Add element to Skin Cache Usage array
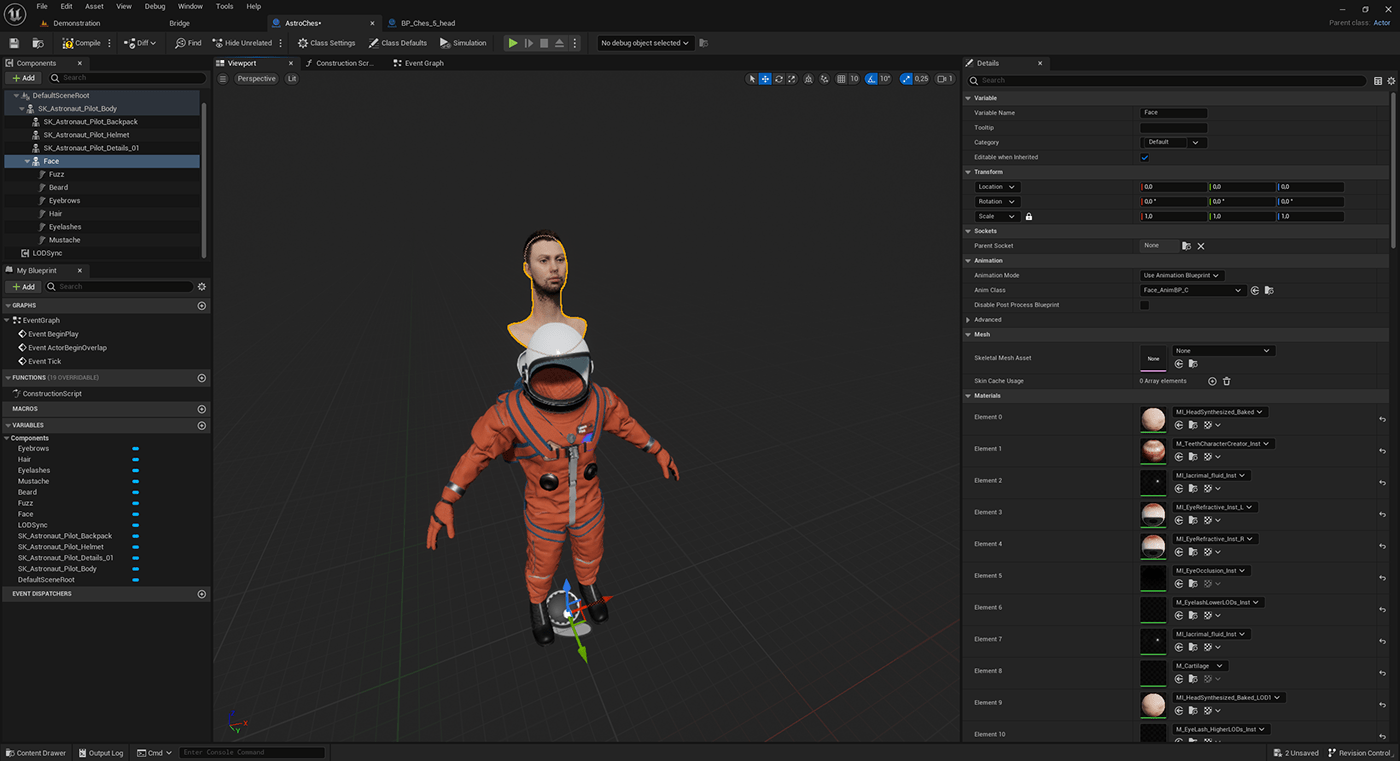 1212,381
